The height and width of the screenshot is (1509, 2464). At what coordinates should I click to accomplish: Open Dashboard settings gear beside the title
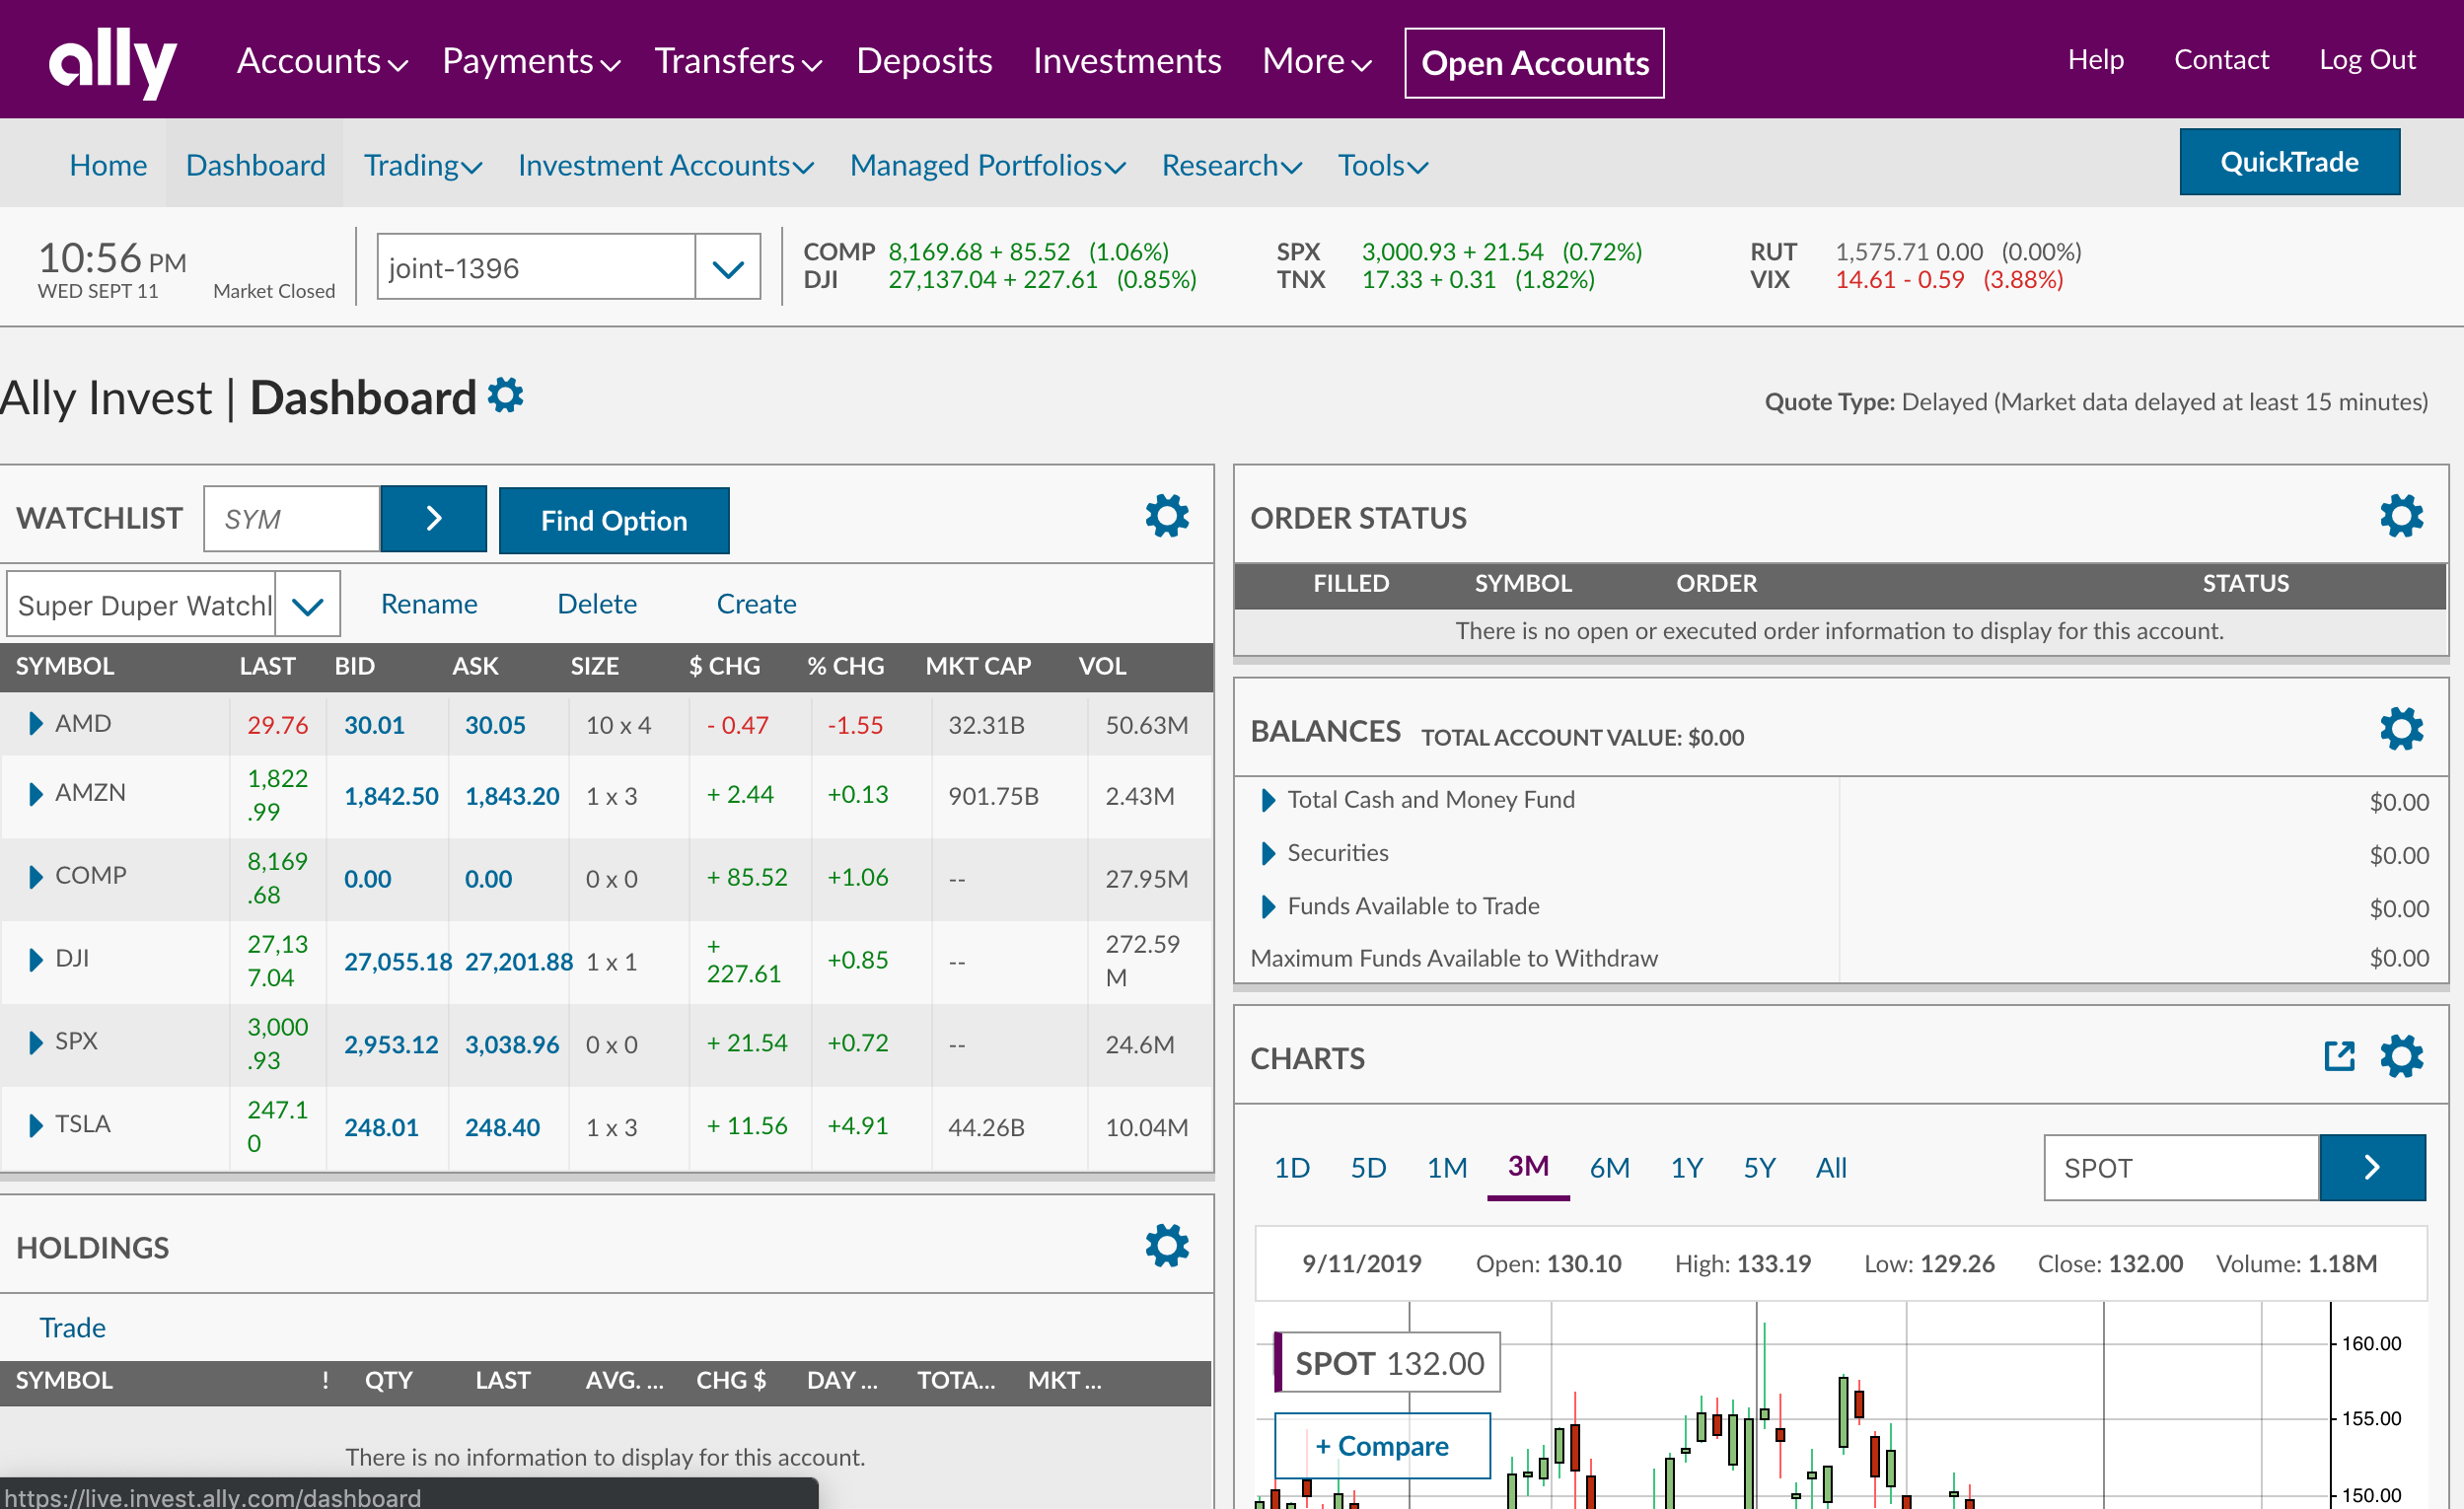click(505, 395)
